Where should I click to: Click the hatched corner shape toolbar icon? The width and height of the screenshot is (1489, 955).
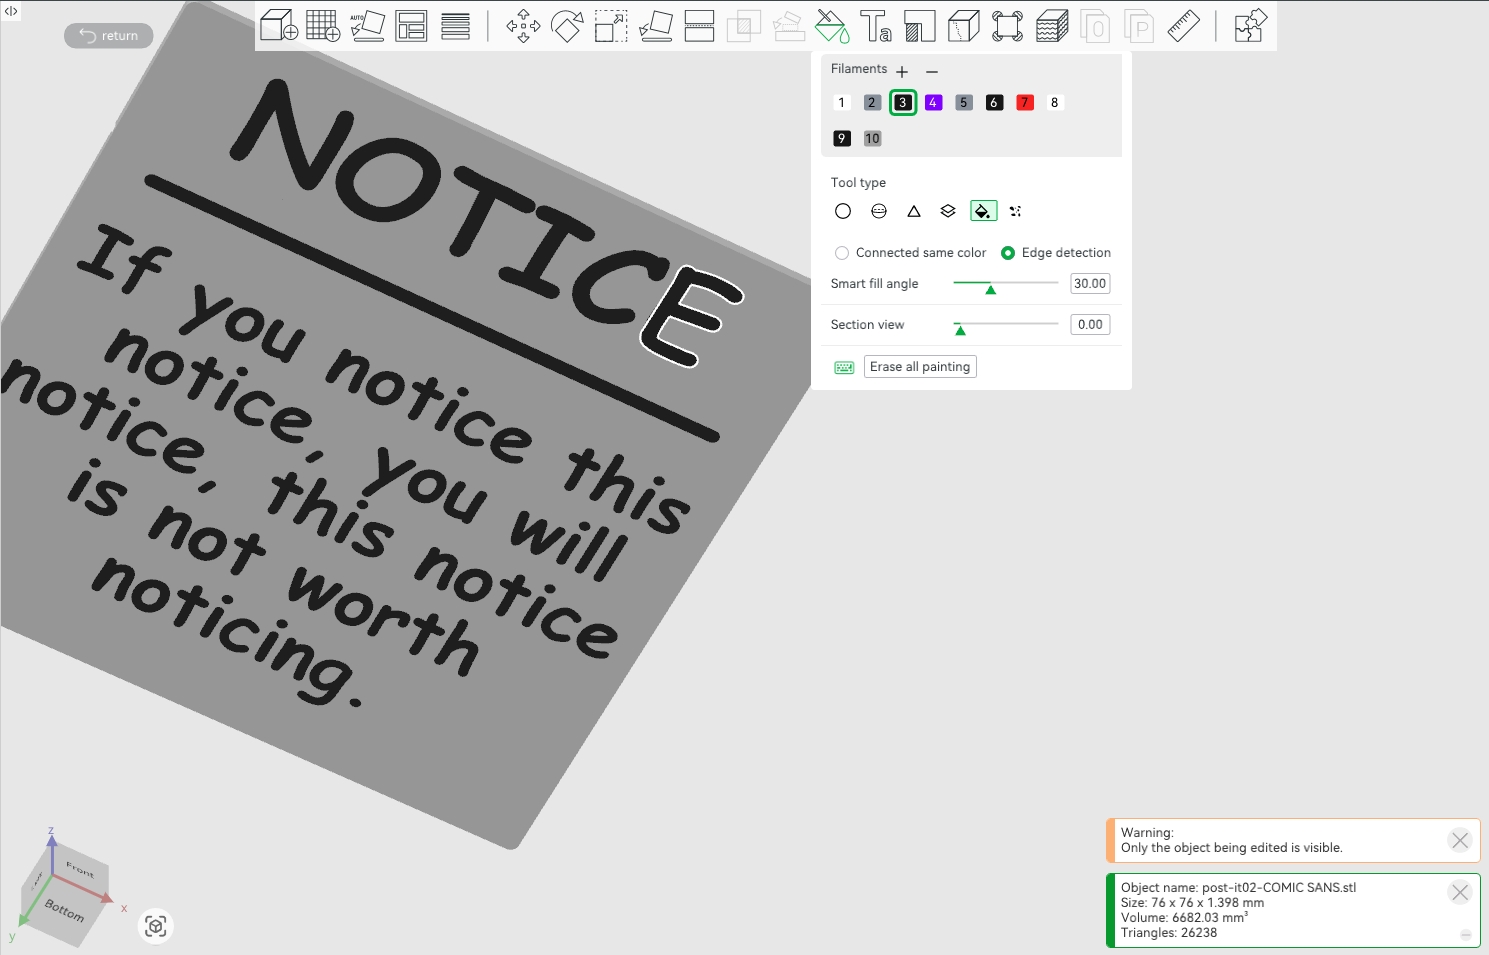pyautogui.click(x=919, y=25)
